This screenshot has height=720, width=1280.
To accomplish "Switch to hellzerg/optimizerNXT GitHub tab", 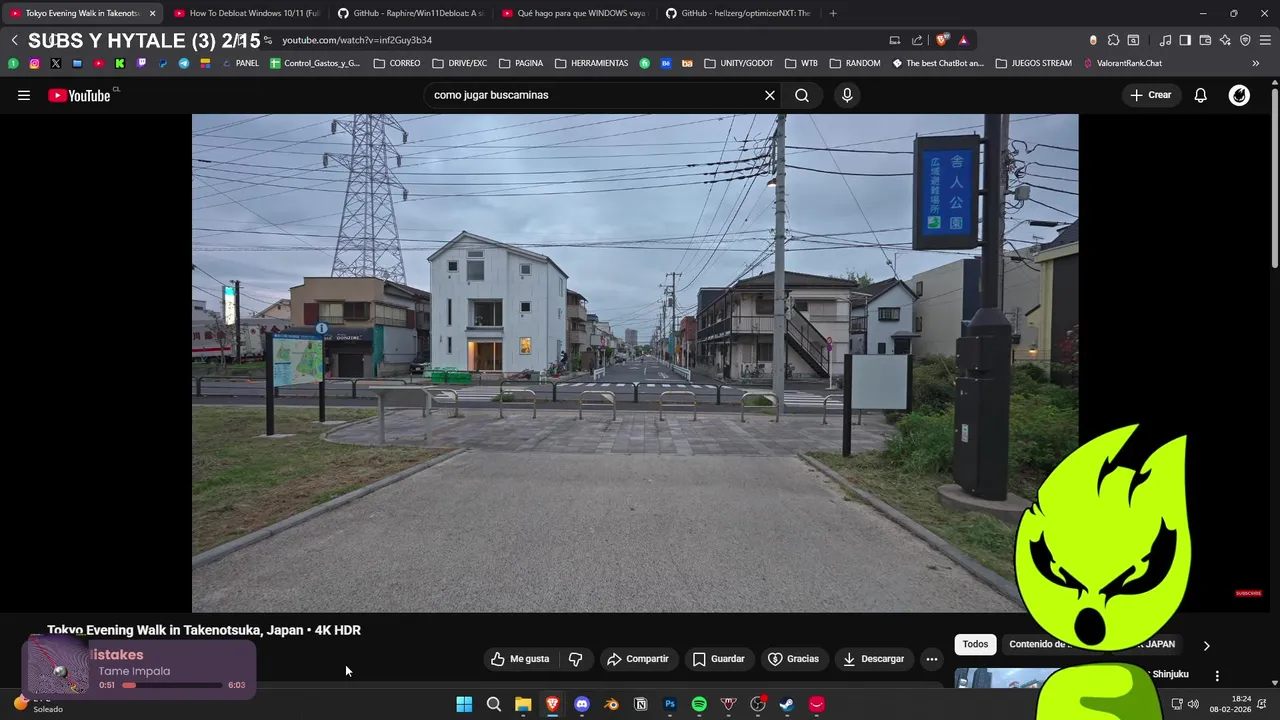I will point(737,13).
